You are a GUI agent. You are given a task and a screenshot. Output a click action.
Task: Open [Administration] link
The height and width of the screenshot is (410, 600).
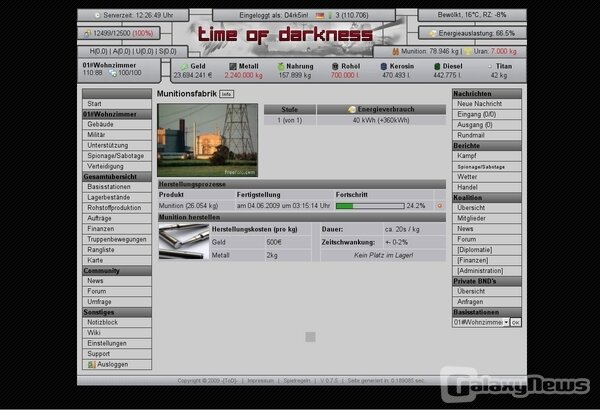click(487, 271)
